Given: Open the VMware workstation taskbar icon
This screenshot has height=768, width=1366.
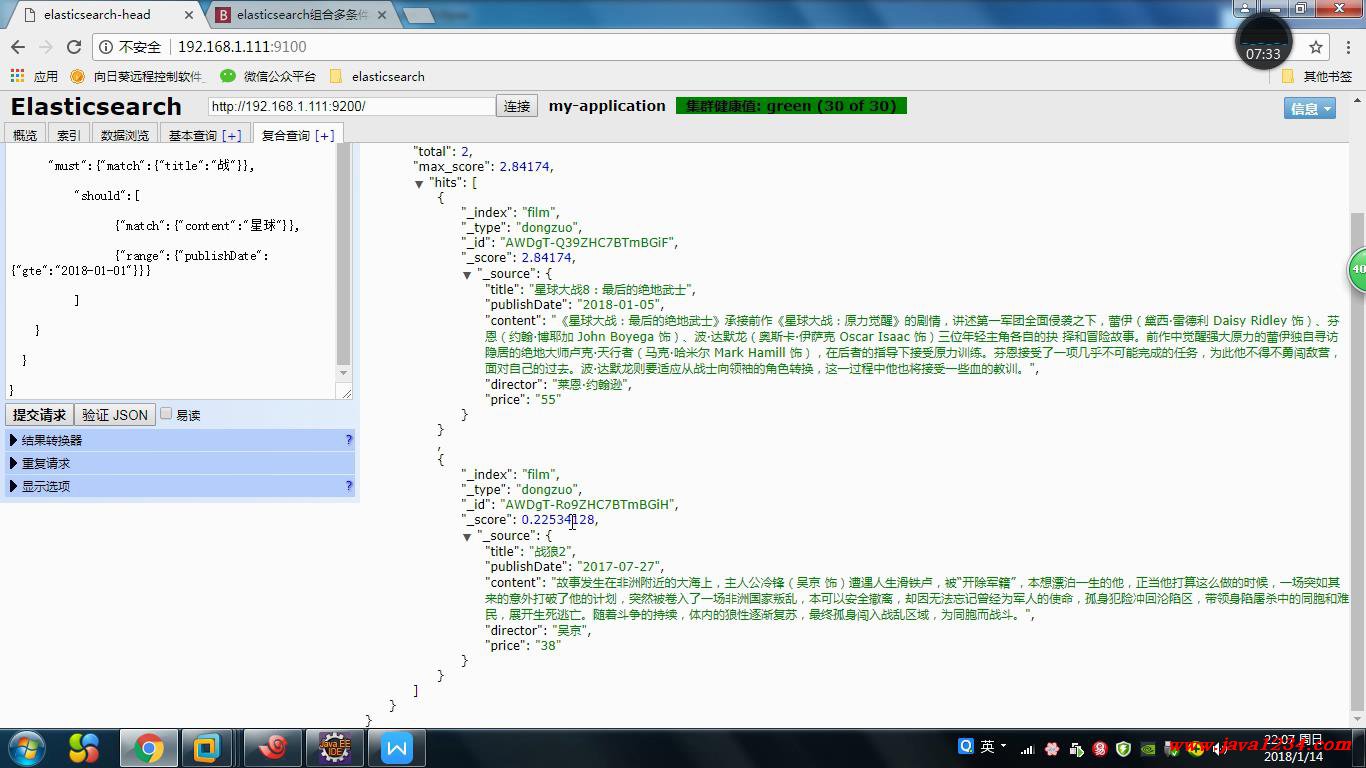Looking at the screenshot, I should (x=207, y=748).
